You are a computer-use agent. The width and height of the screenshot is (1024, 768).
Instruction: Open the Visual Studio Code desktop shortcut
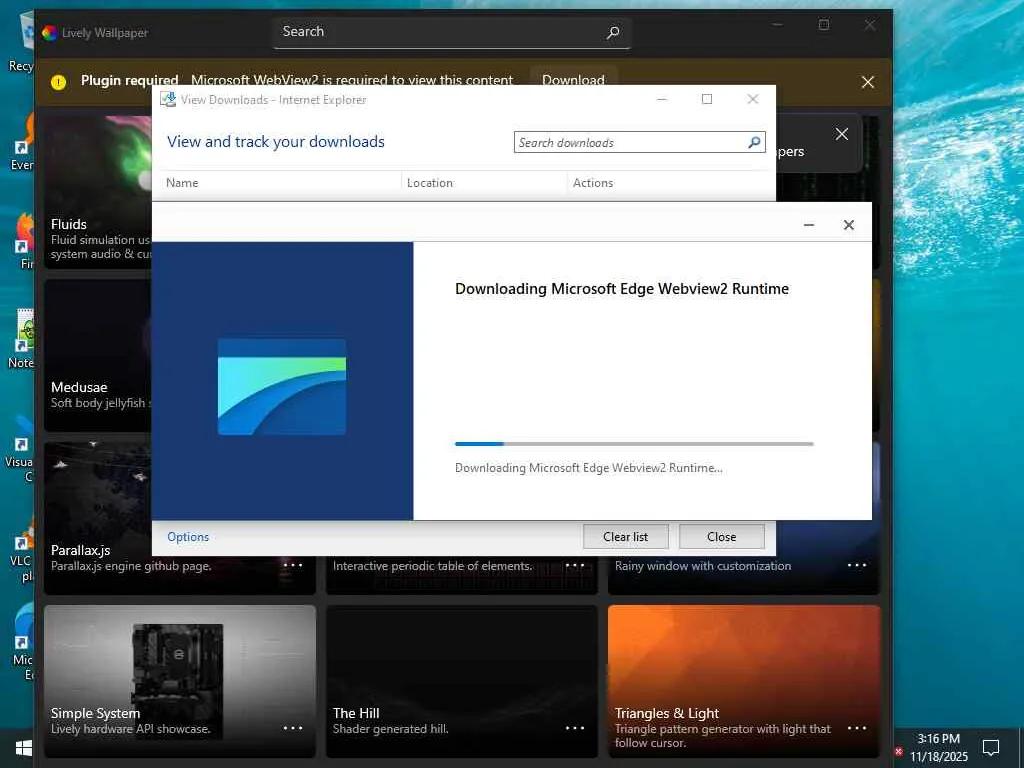point(23,451)
